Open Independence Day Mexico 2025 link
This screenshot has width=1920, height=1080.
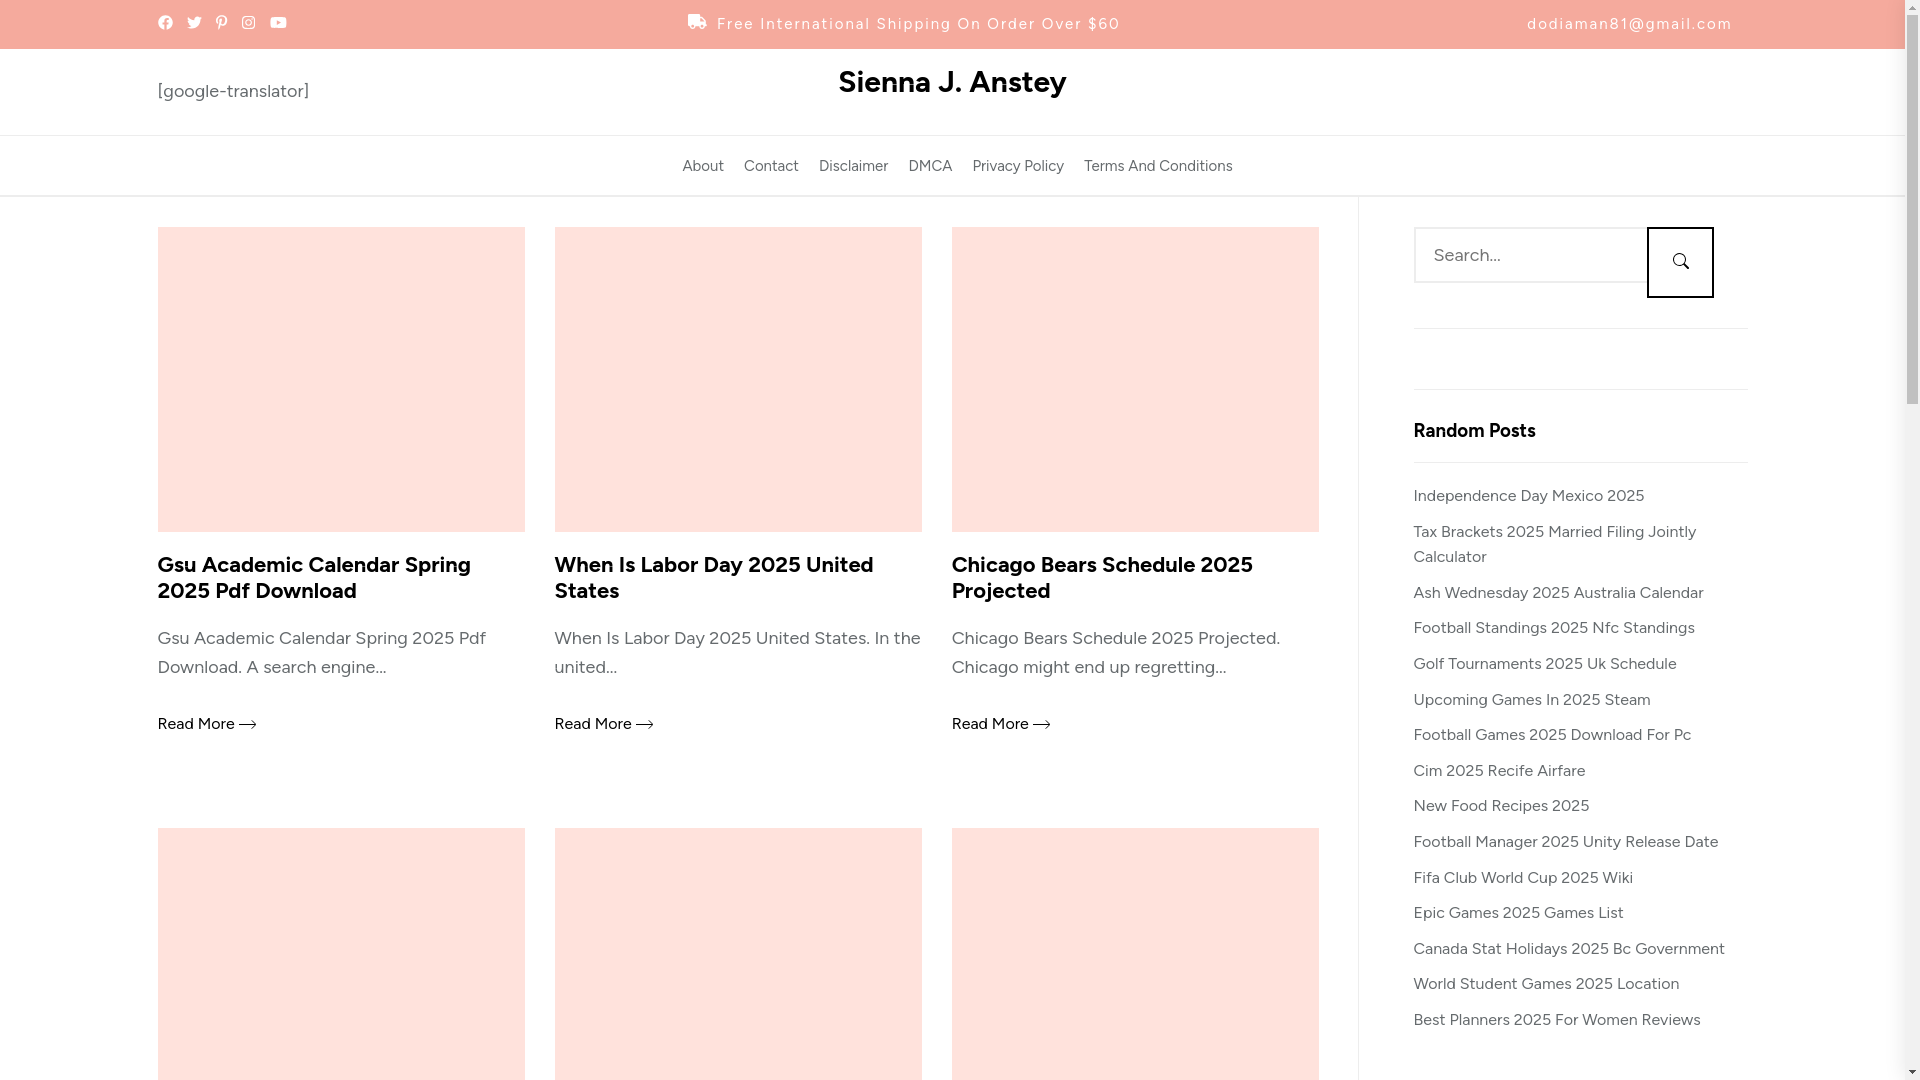1528,496
